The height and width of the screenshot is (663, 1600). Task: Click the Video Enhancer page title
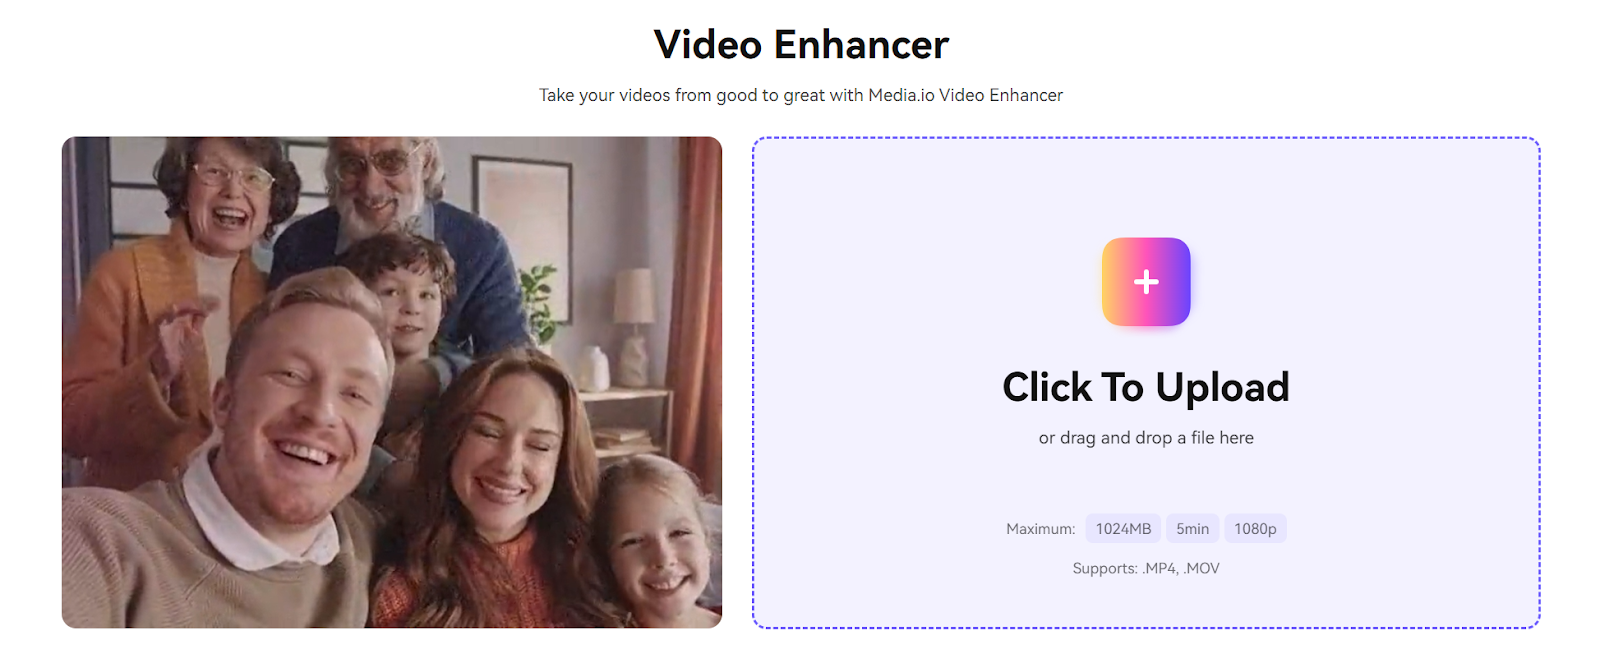tap(801, 45)
